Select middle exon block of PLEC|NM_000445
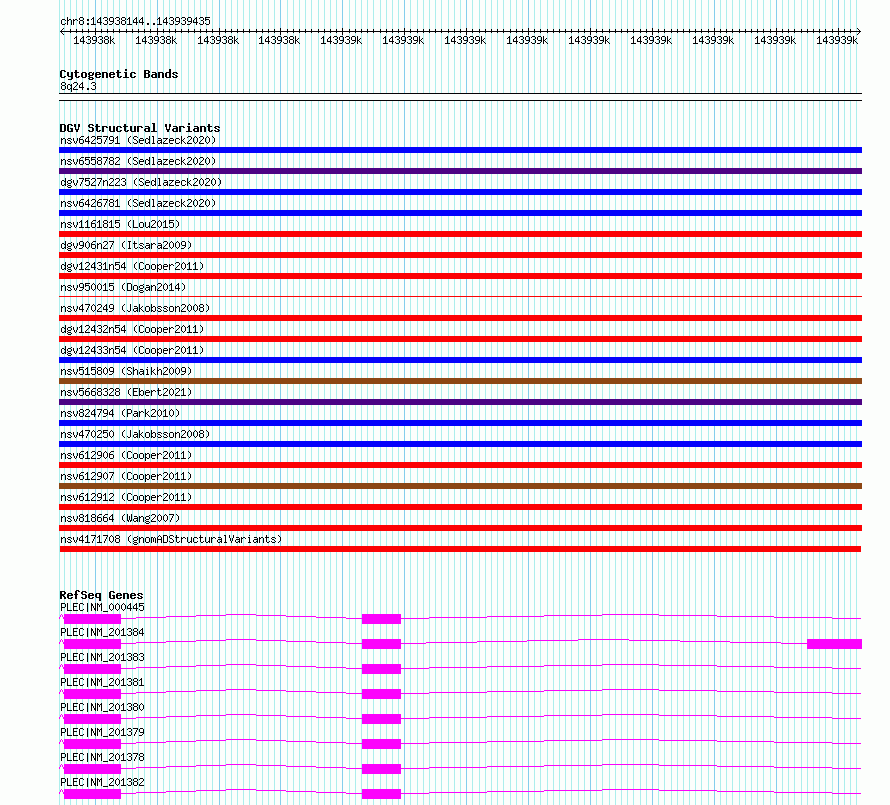This screenshot has width=890, height=805. tap(381, 619)
